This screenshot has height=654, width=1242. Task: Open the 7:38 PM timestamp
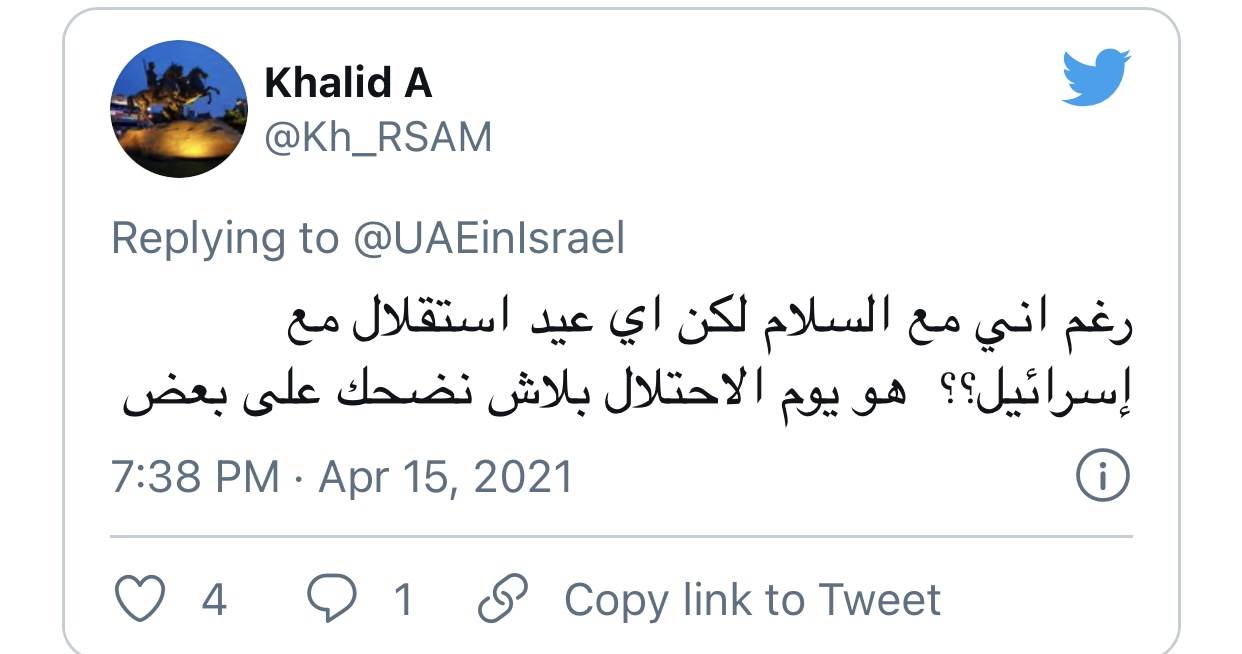(195, 477)
